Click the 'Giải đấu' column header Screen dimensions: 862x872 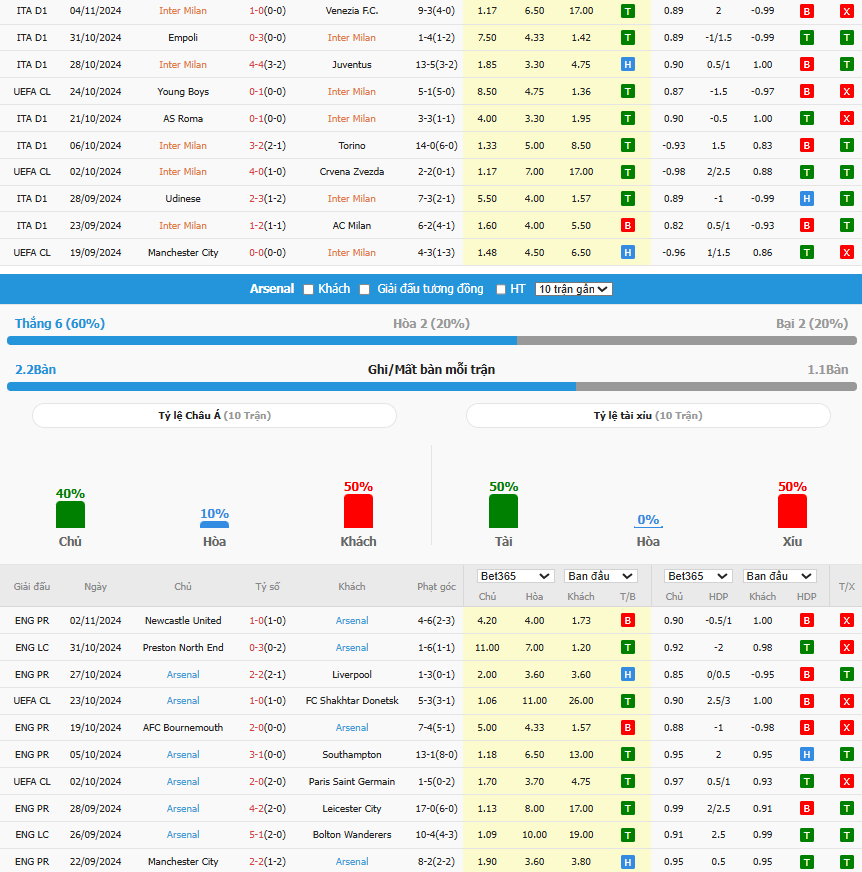(32, 587)
